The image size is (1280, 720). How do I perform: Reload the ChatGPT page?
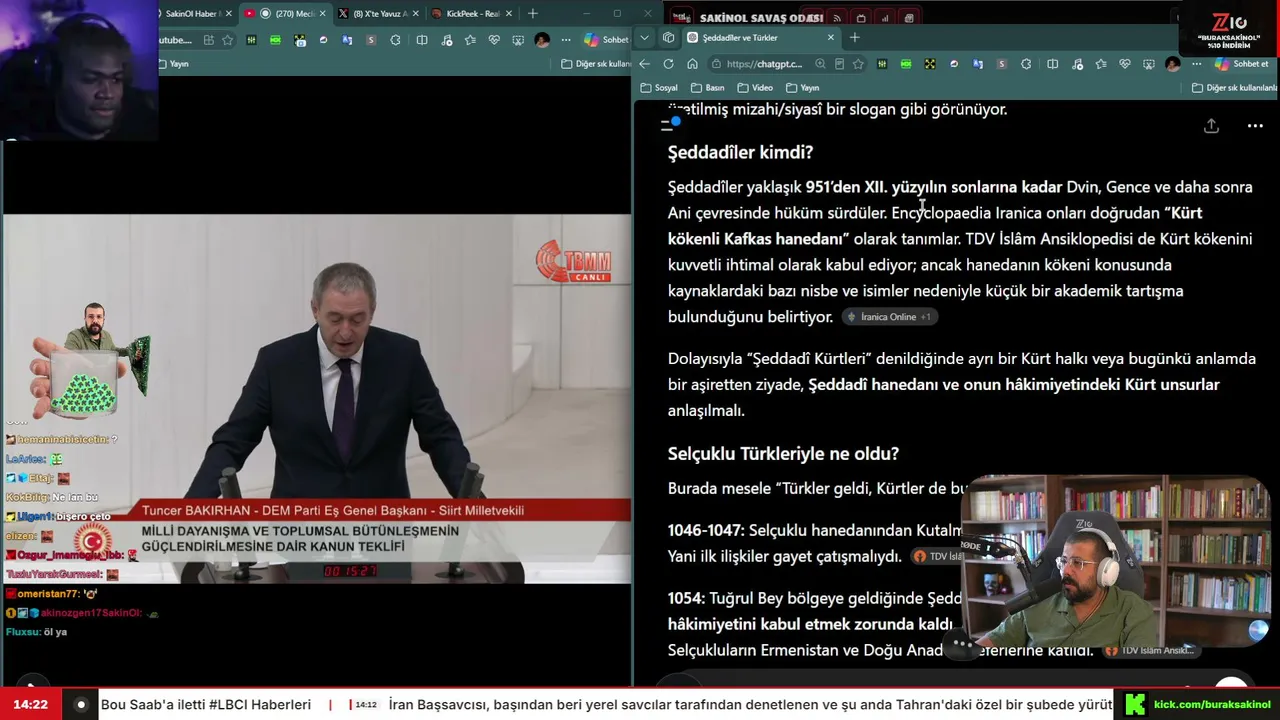point(668,64)
